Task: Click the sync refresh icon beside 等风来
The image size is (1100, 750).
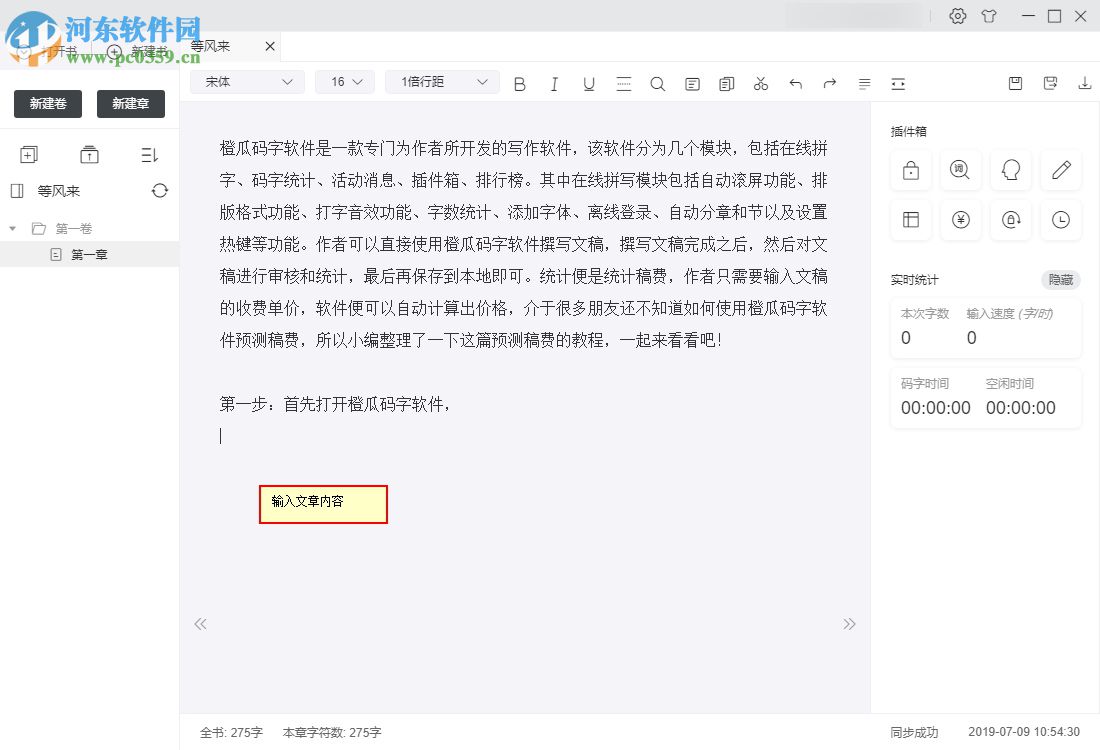Action: (160, 191)
